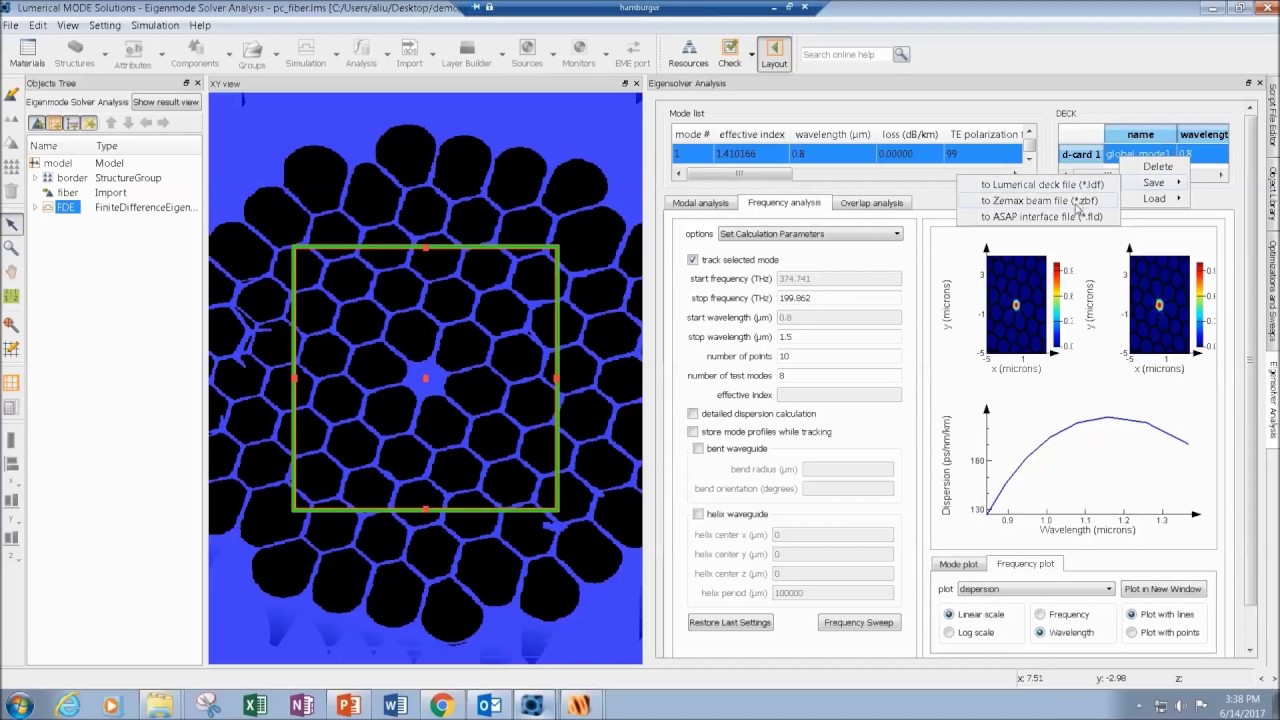Open dropdown arrow next to Sources

pyautogui.click(x=552, y=55)
